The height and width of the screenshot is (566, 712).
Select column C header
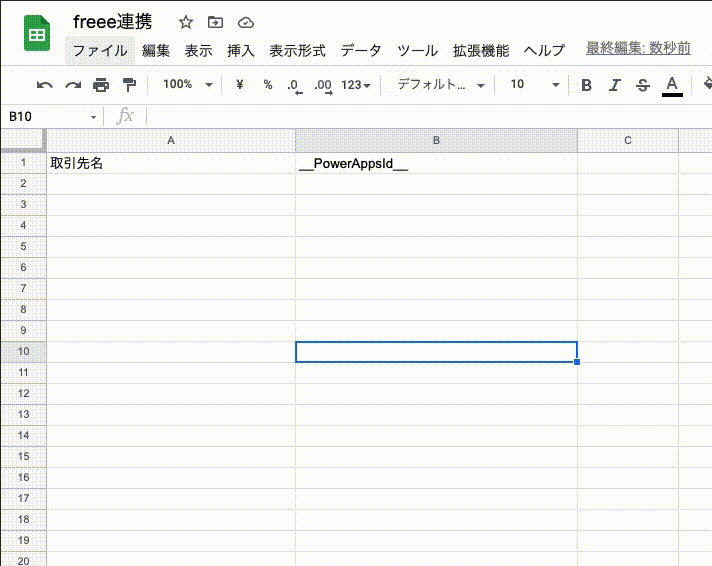[628, 140]
